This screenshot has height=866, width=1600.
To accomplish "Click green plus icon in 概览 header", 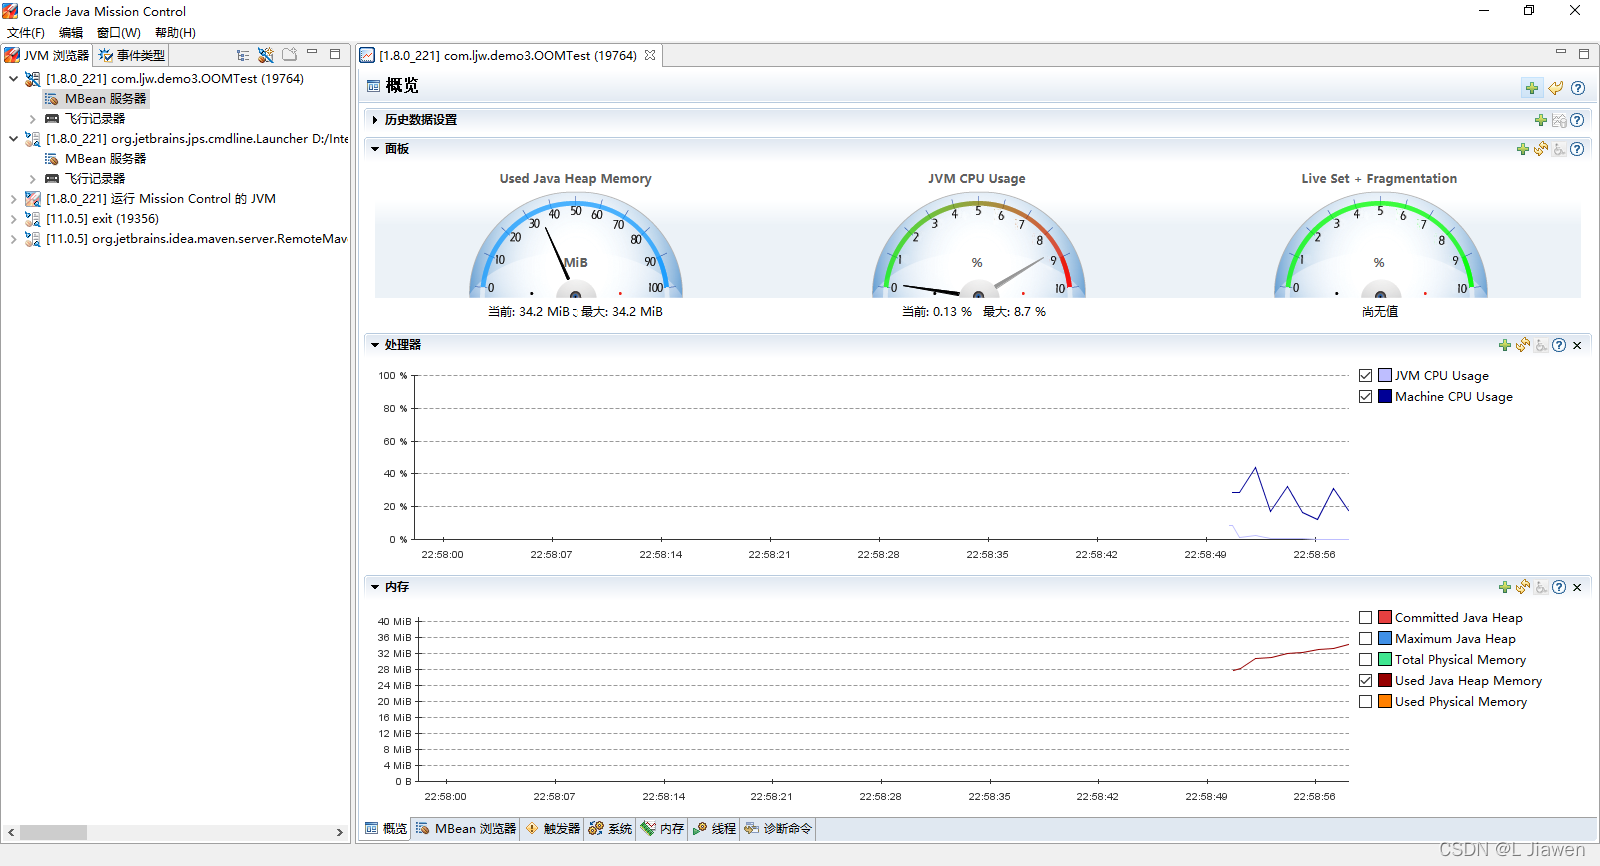I will point(1532,88).
